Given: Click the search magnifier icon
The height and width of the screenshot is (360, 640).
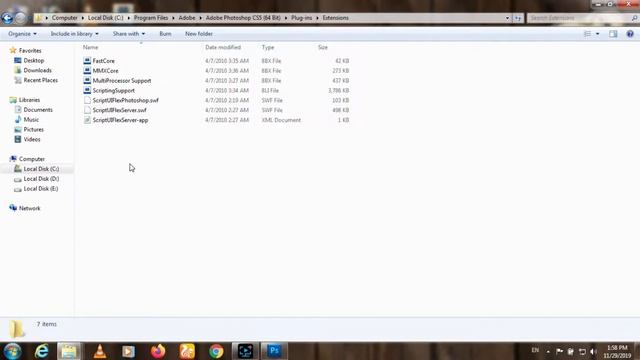Looking at the screenshot, I should click(634, 18).
